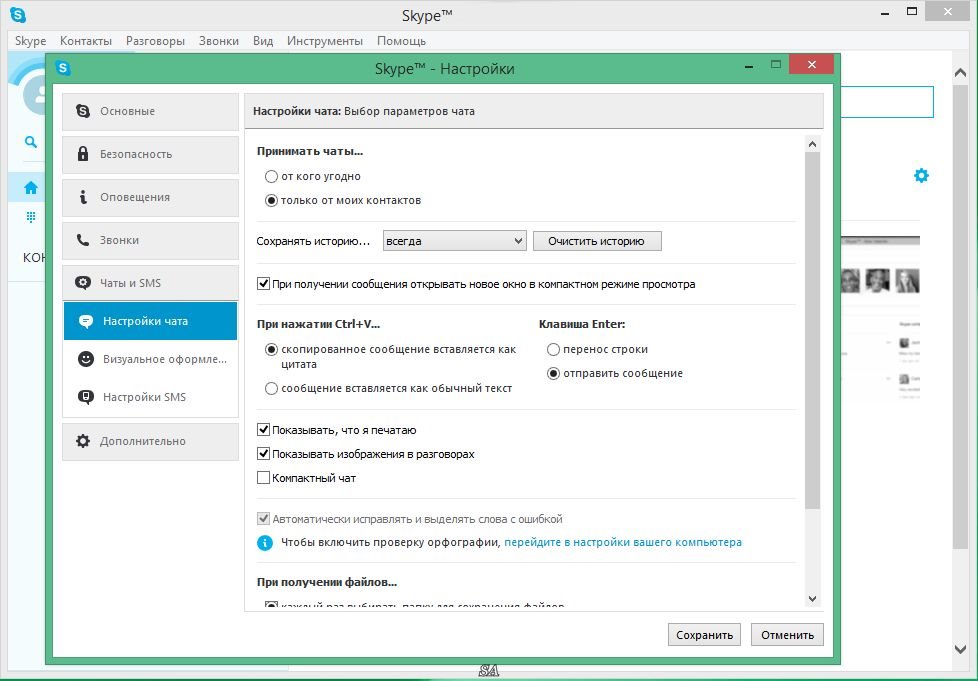Toggle 'Показывать, что я печатаю' checkbox
The height and width of the screenshot is (681, 978).
coord(263,430)
